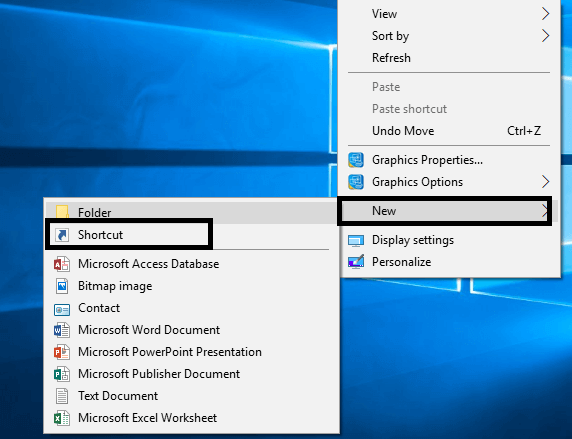Expand the Sort by submenu arrow
Screen dimensions: 572x439
(545, 36)
